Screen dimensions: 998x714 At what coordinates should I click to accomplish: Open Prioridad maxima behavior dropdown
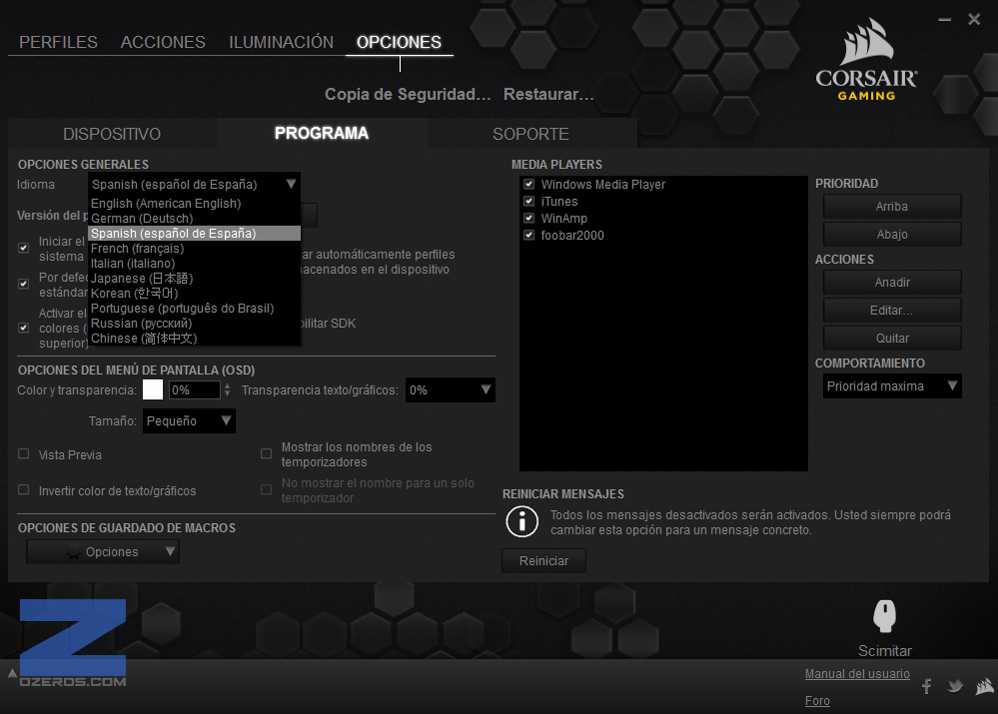(892, 386)
